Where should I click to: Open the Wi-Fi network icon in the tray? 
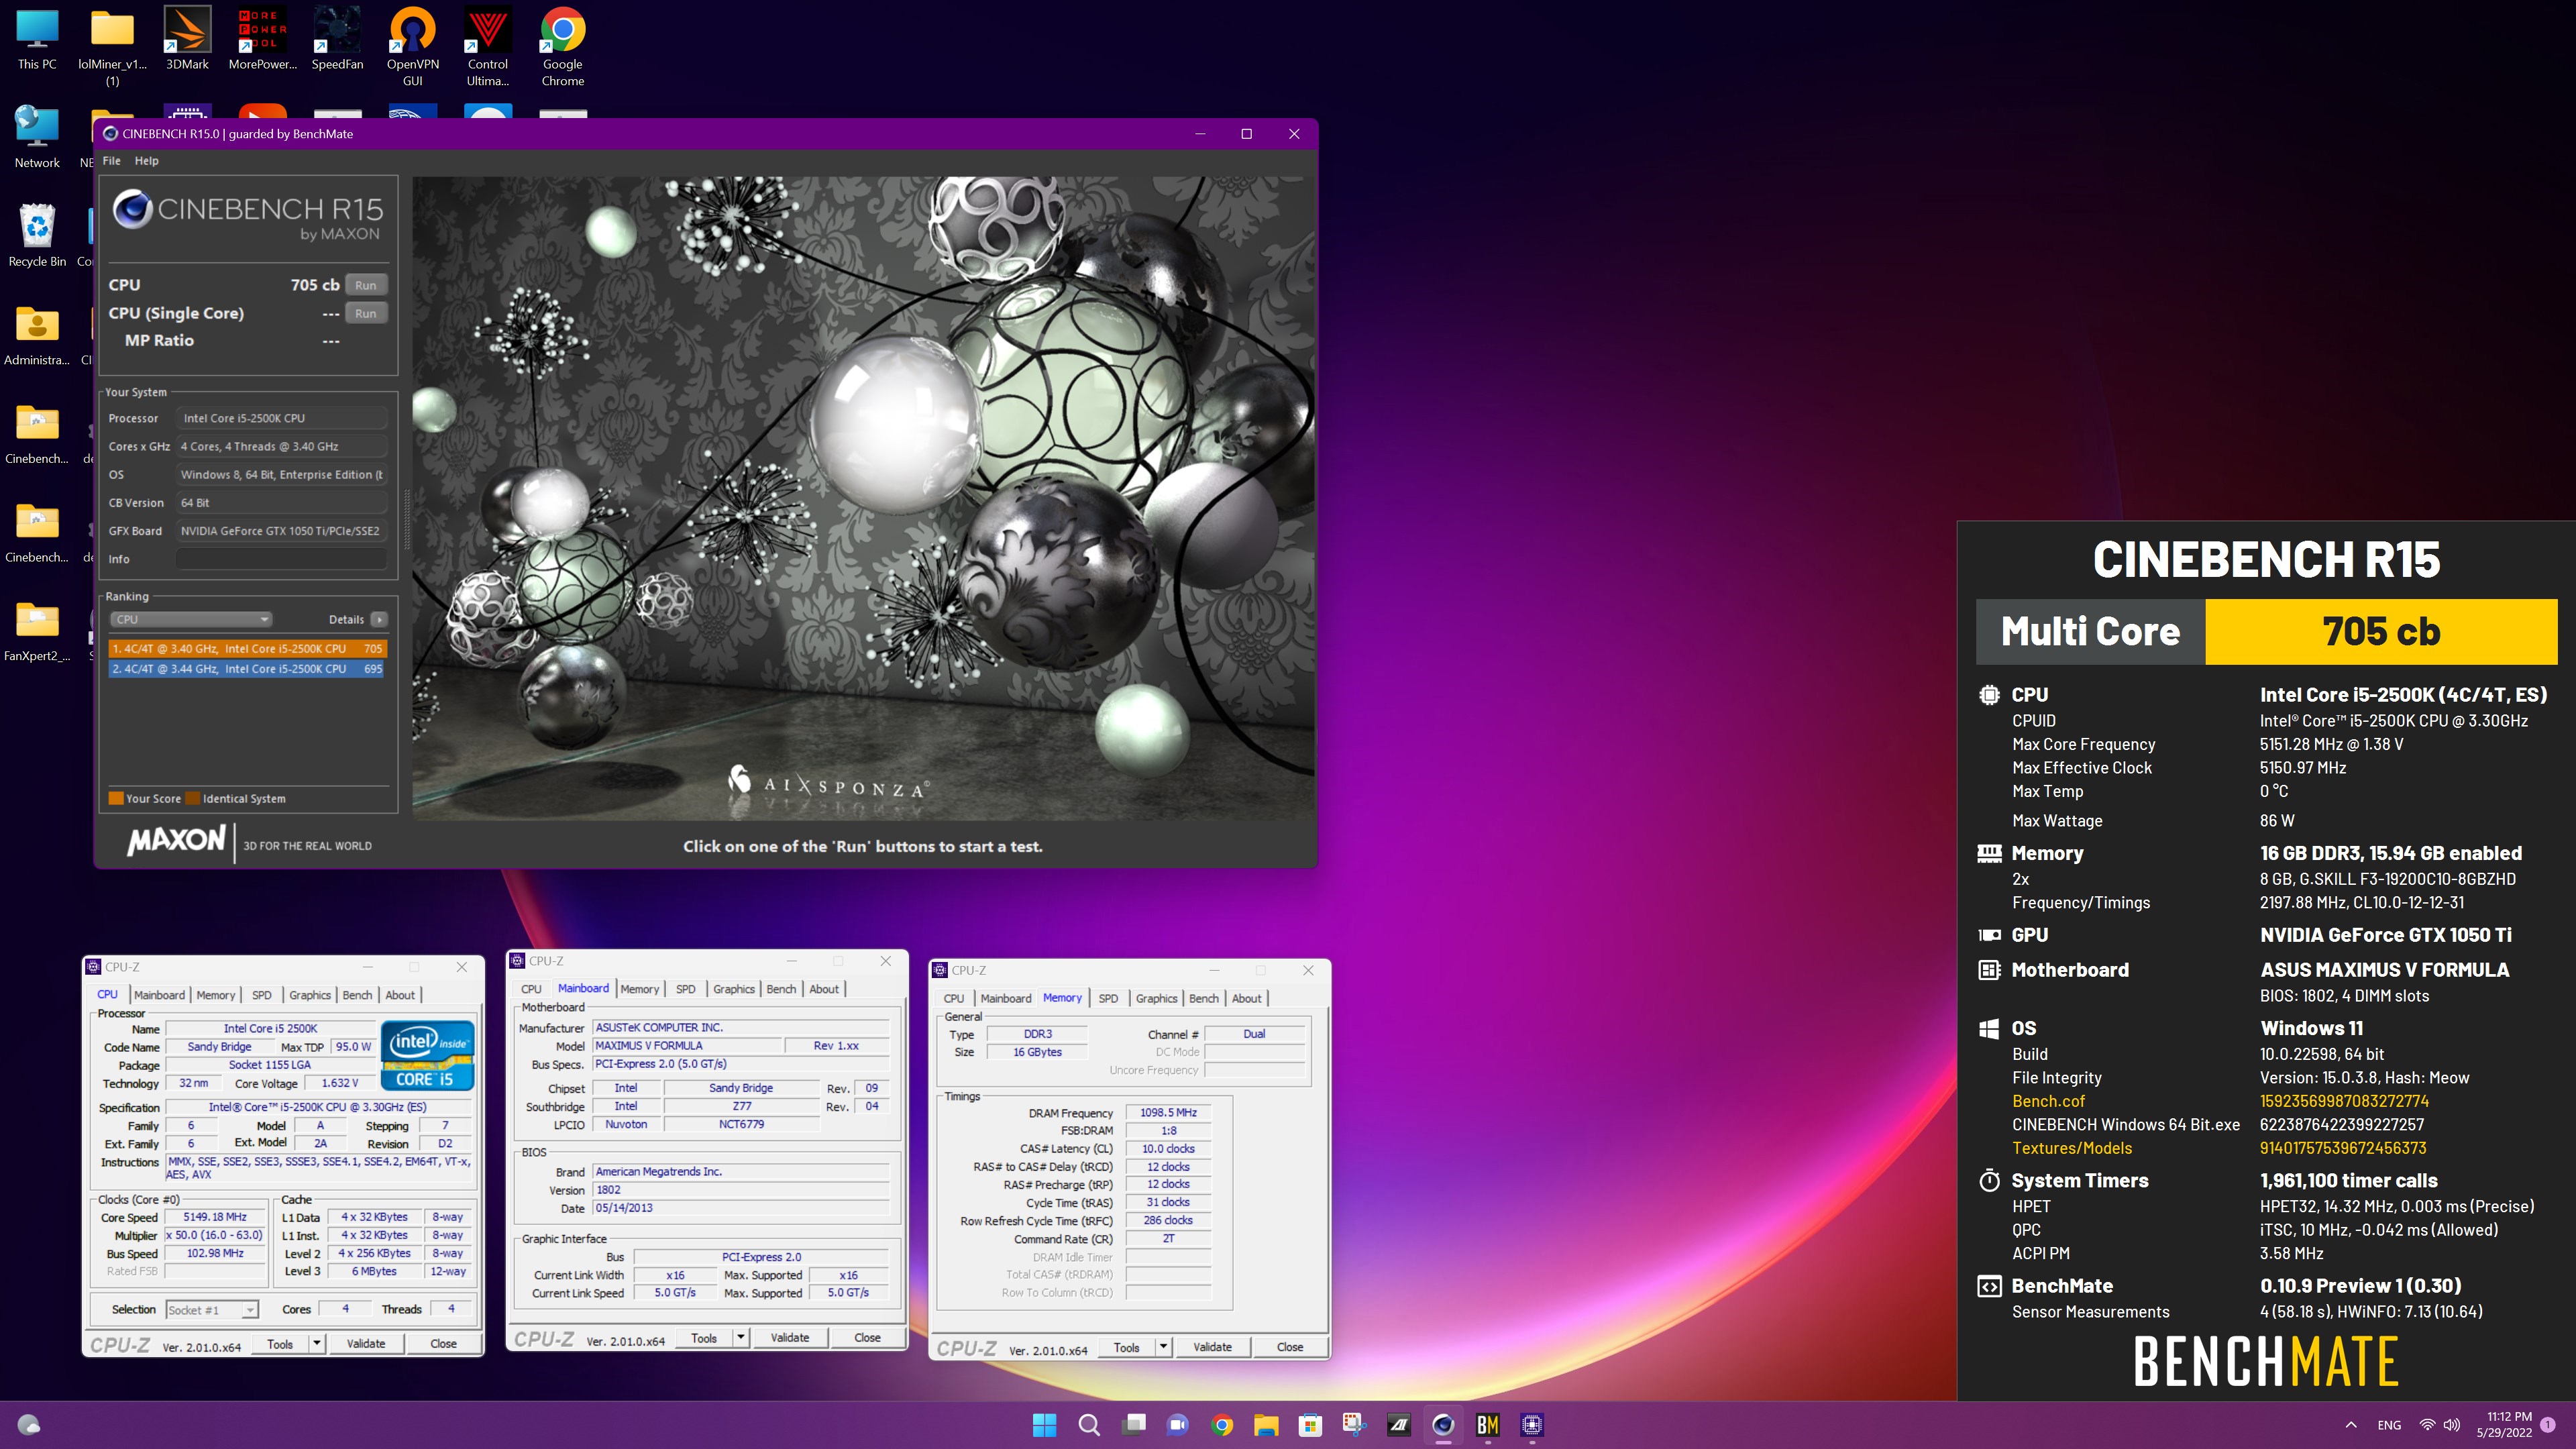[2427, 1424]
